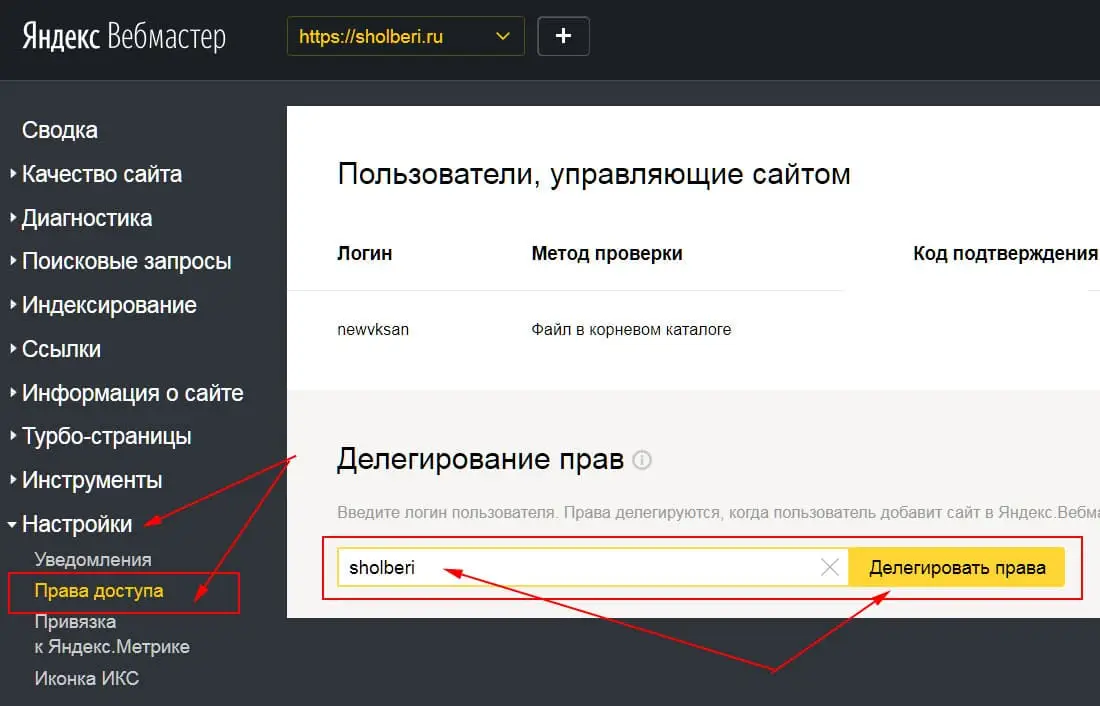Expand Ссылки menu section
Viewport: 1100px width, 706px height.
[x=55, y=349]
